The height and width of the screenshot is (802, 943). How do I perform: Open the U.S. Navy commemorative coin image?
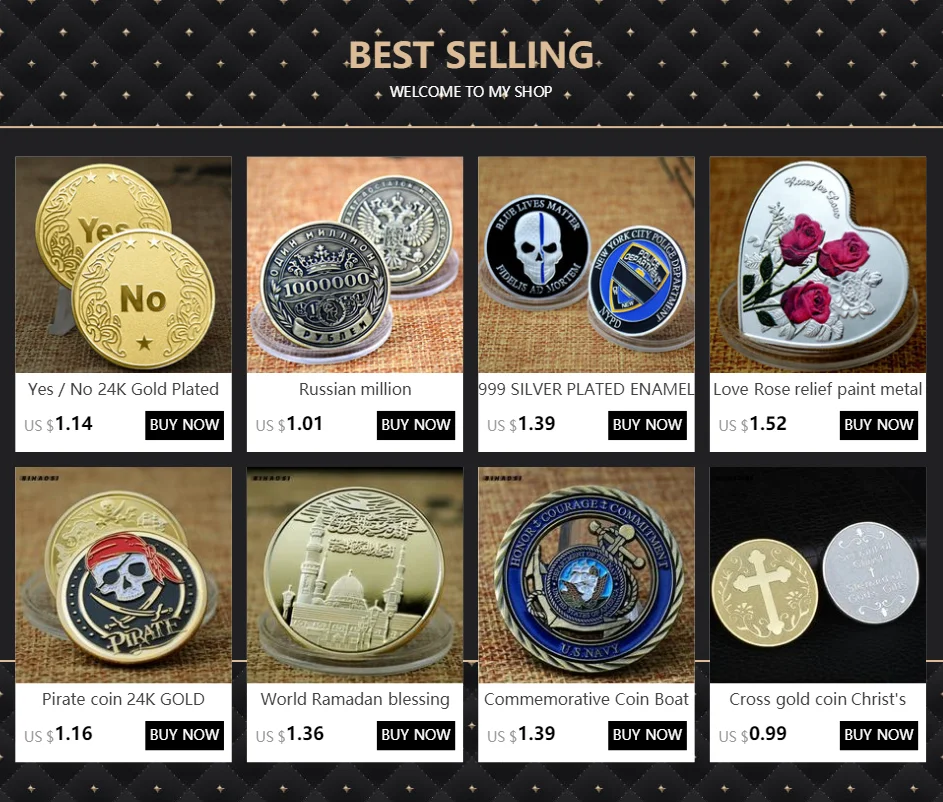pyautogui.click(x=586, y=575)
